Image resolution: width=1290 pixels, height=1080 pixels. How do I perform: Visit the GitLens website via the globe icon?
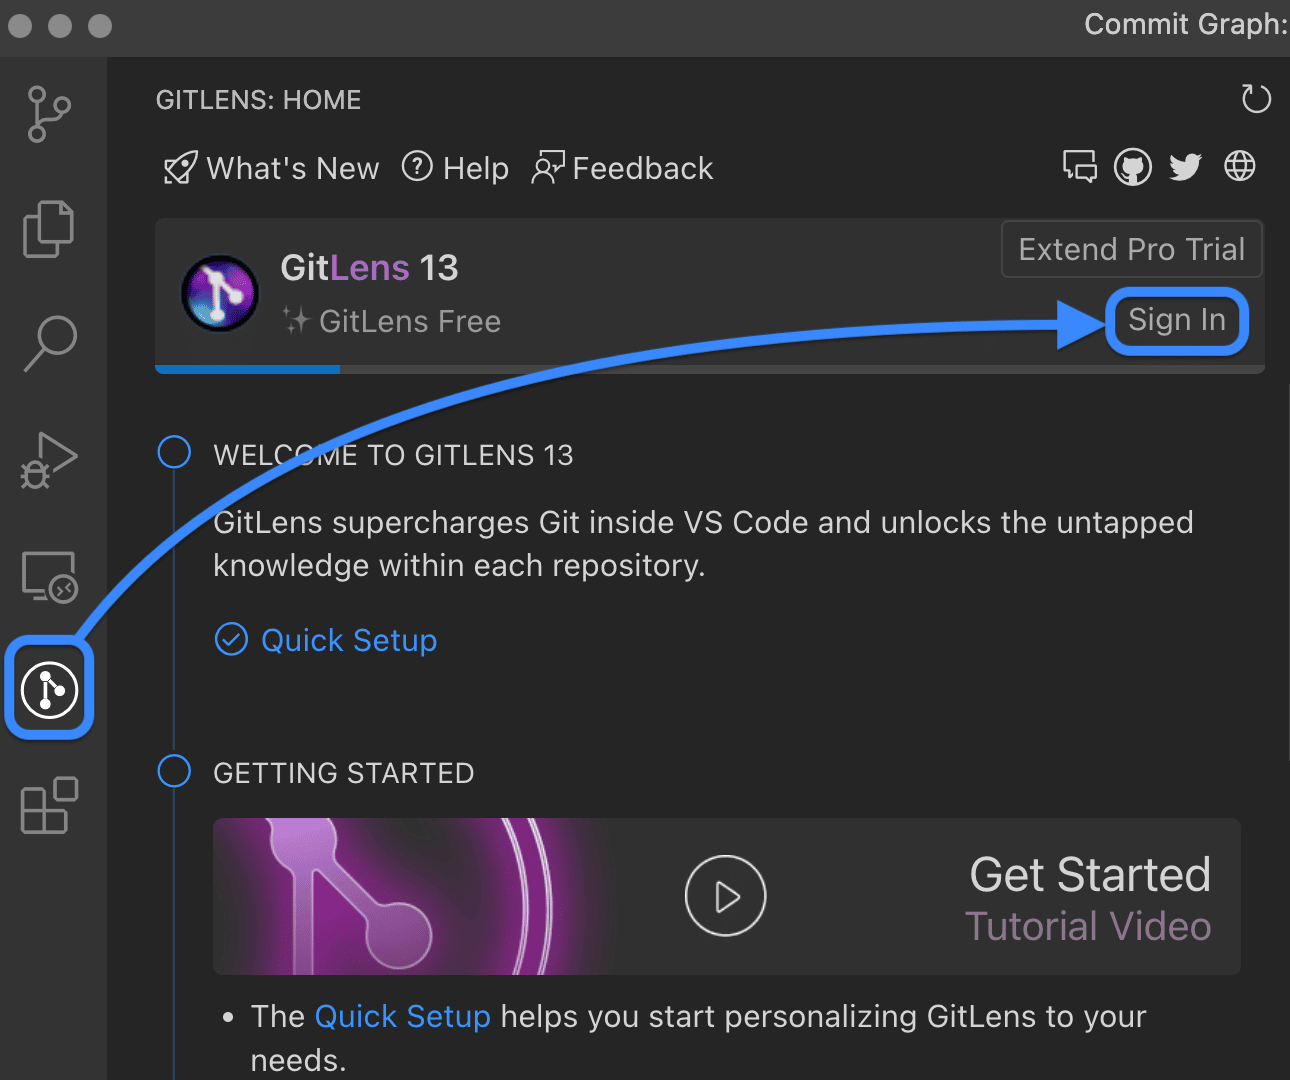[x=1239, y=166]
